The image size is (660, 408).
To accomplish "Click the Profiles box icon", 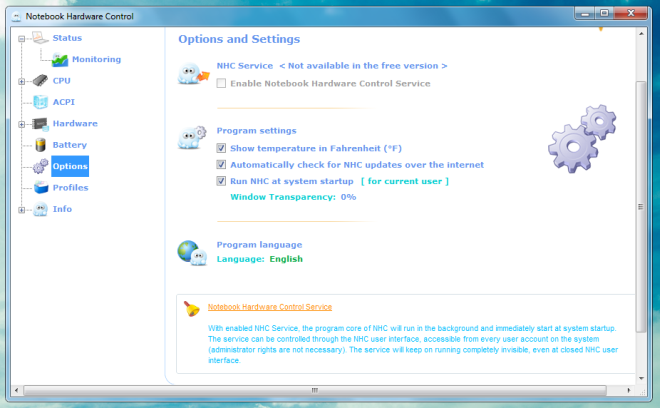I will tap(41, 187).
